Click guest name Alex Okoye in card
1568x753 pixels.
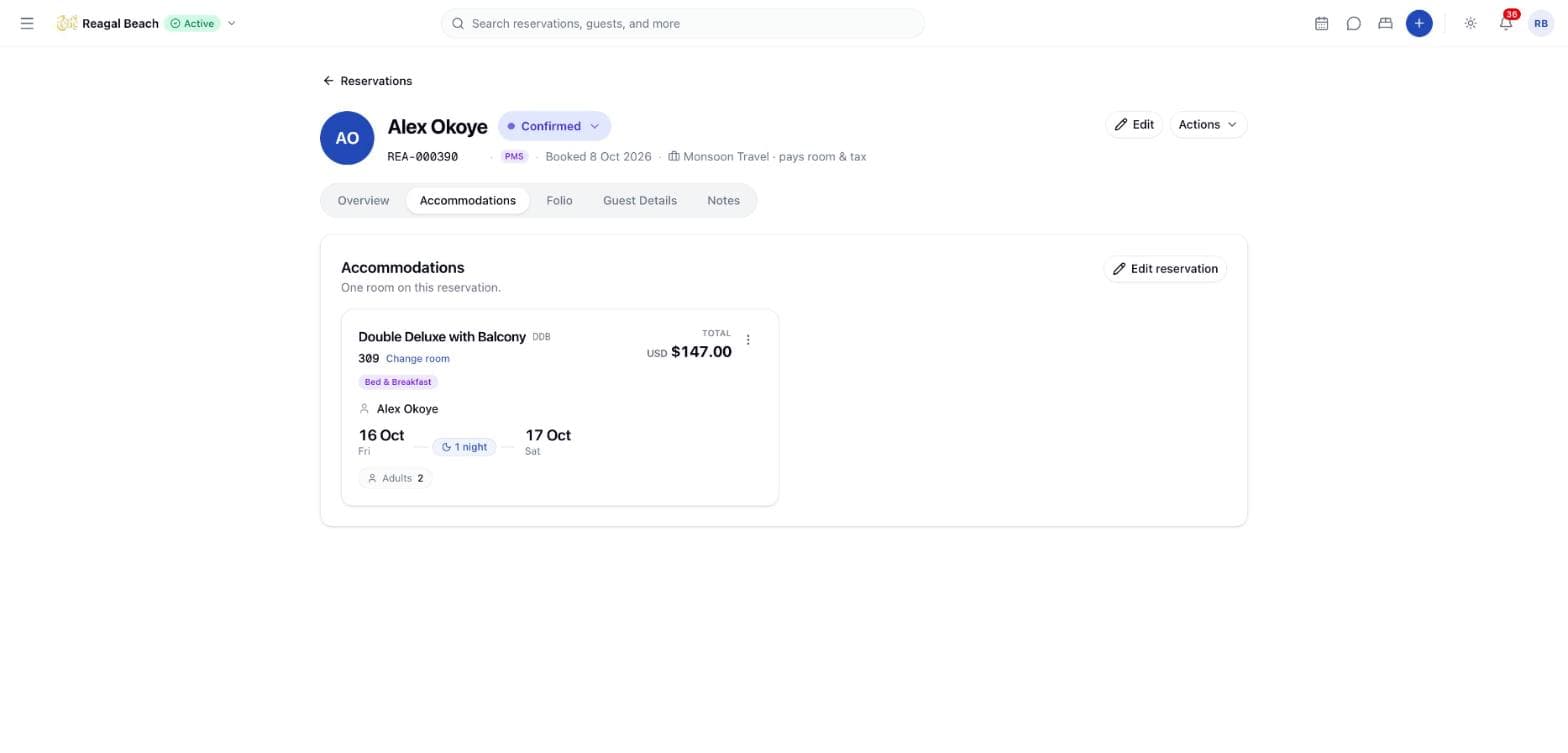point(407,409)
